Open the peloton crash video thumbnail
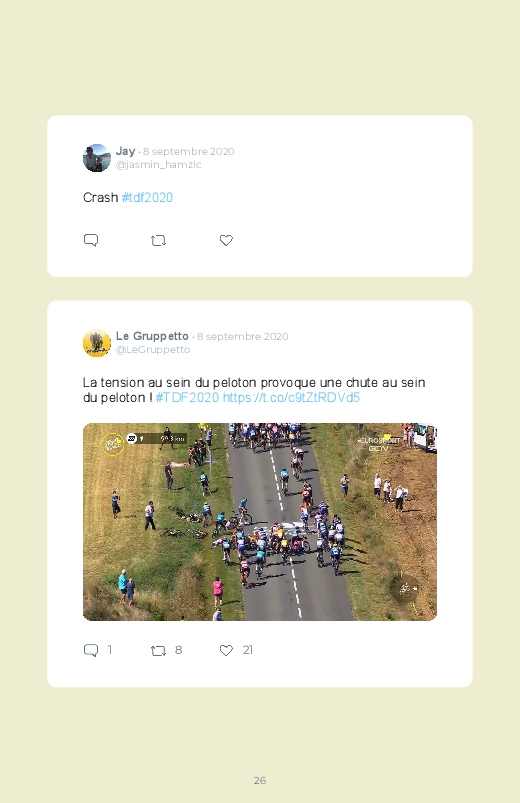 [x=260, y=522]
